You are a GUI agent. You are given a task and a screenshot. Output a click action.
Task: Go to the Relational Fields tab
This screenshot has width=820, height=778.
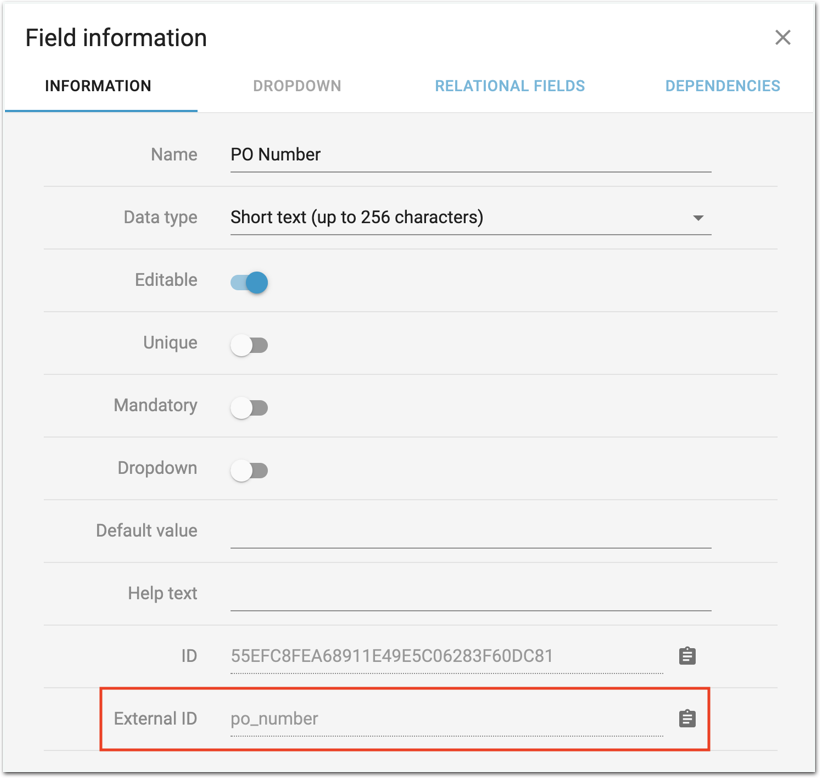click(510, 86)
